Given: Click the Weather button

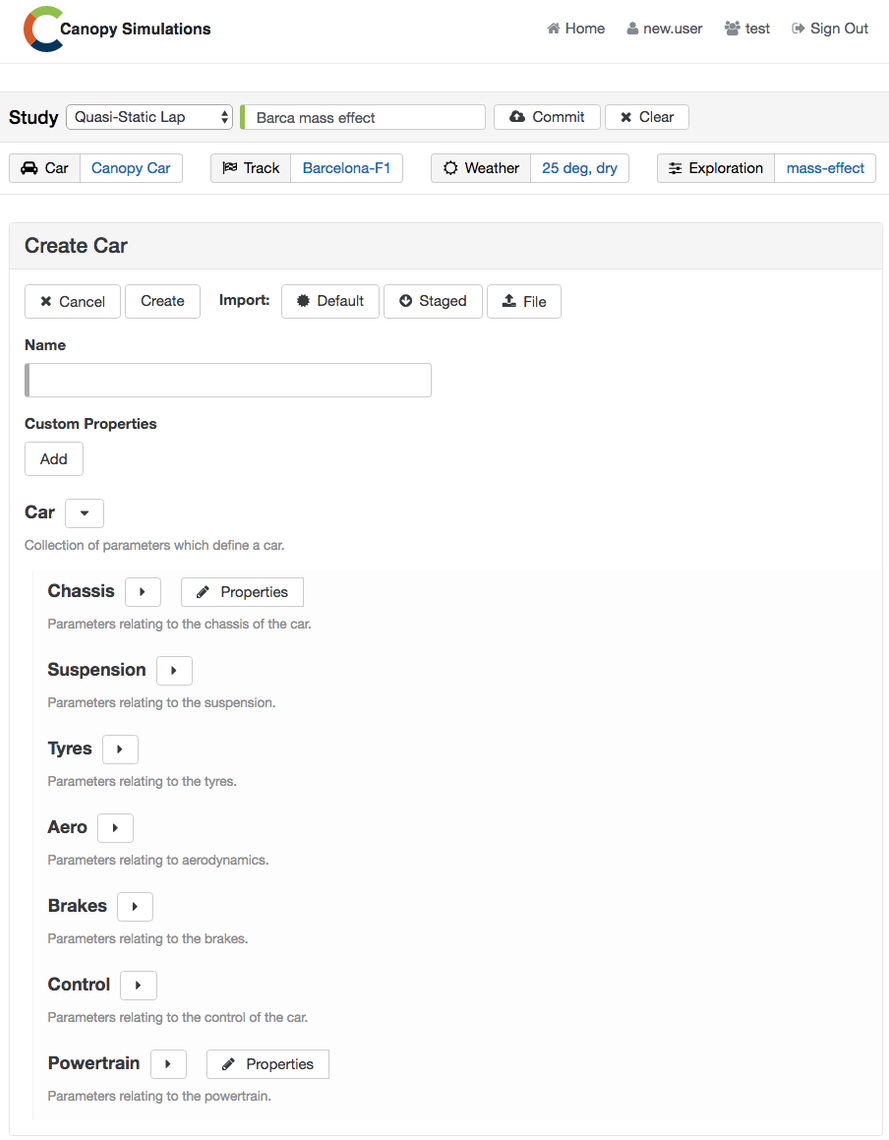Looking at the screenshot, I should tap(481, 168).
